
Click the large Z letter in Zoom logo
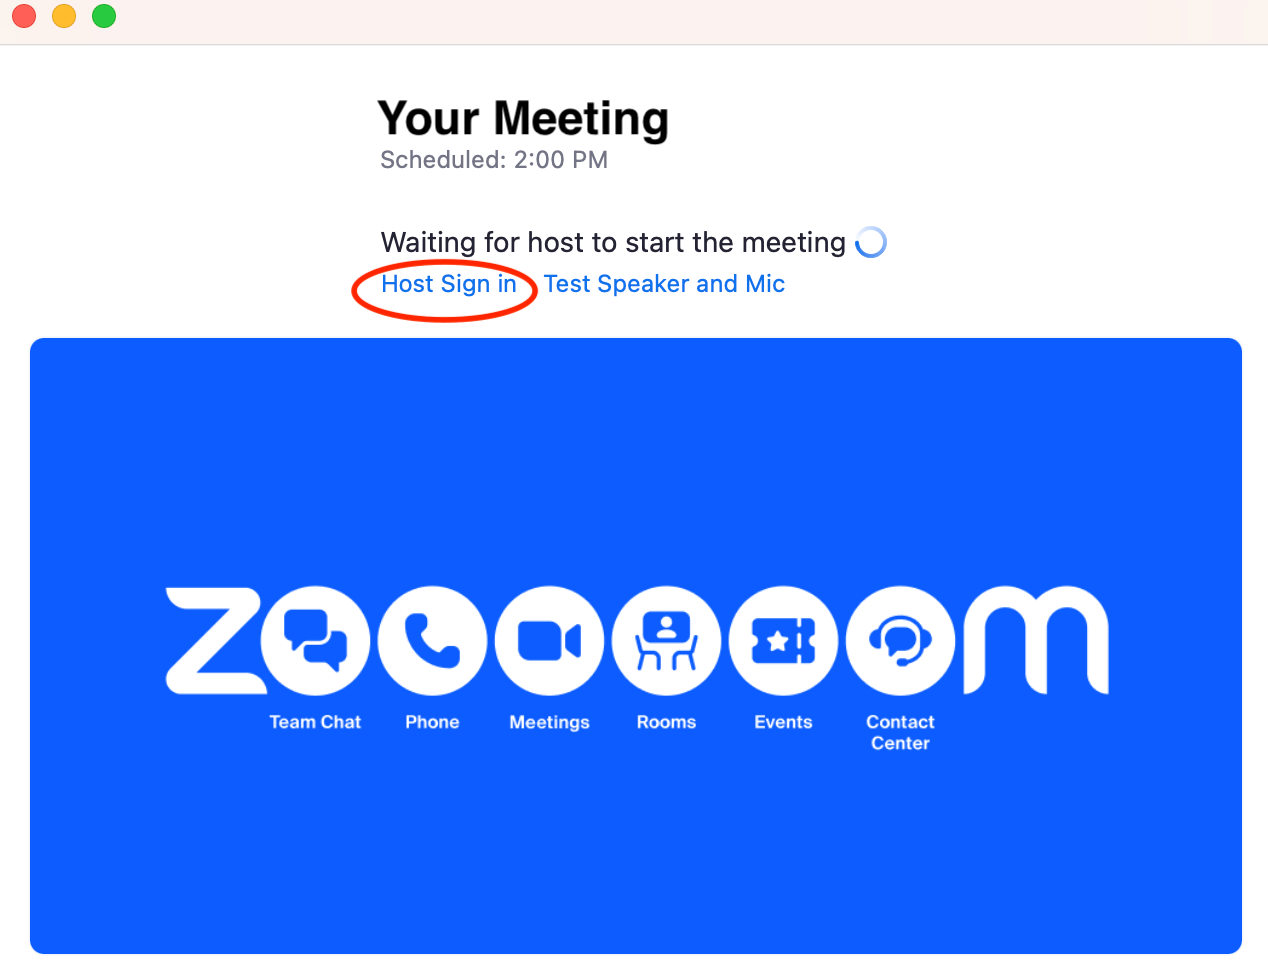(214, 641)
